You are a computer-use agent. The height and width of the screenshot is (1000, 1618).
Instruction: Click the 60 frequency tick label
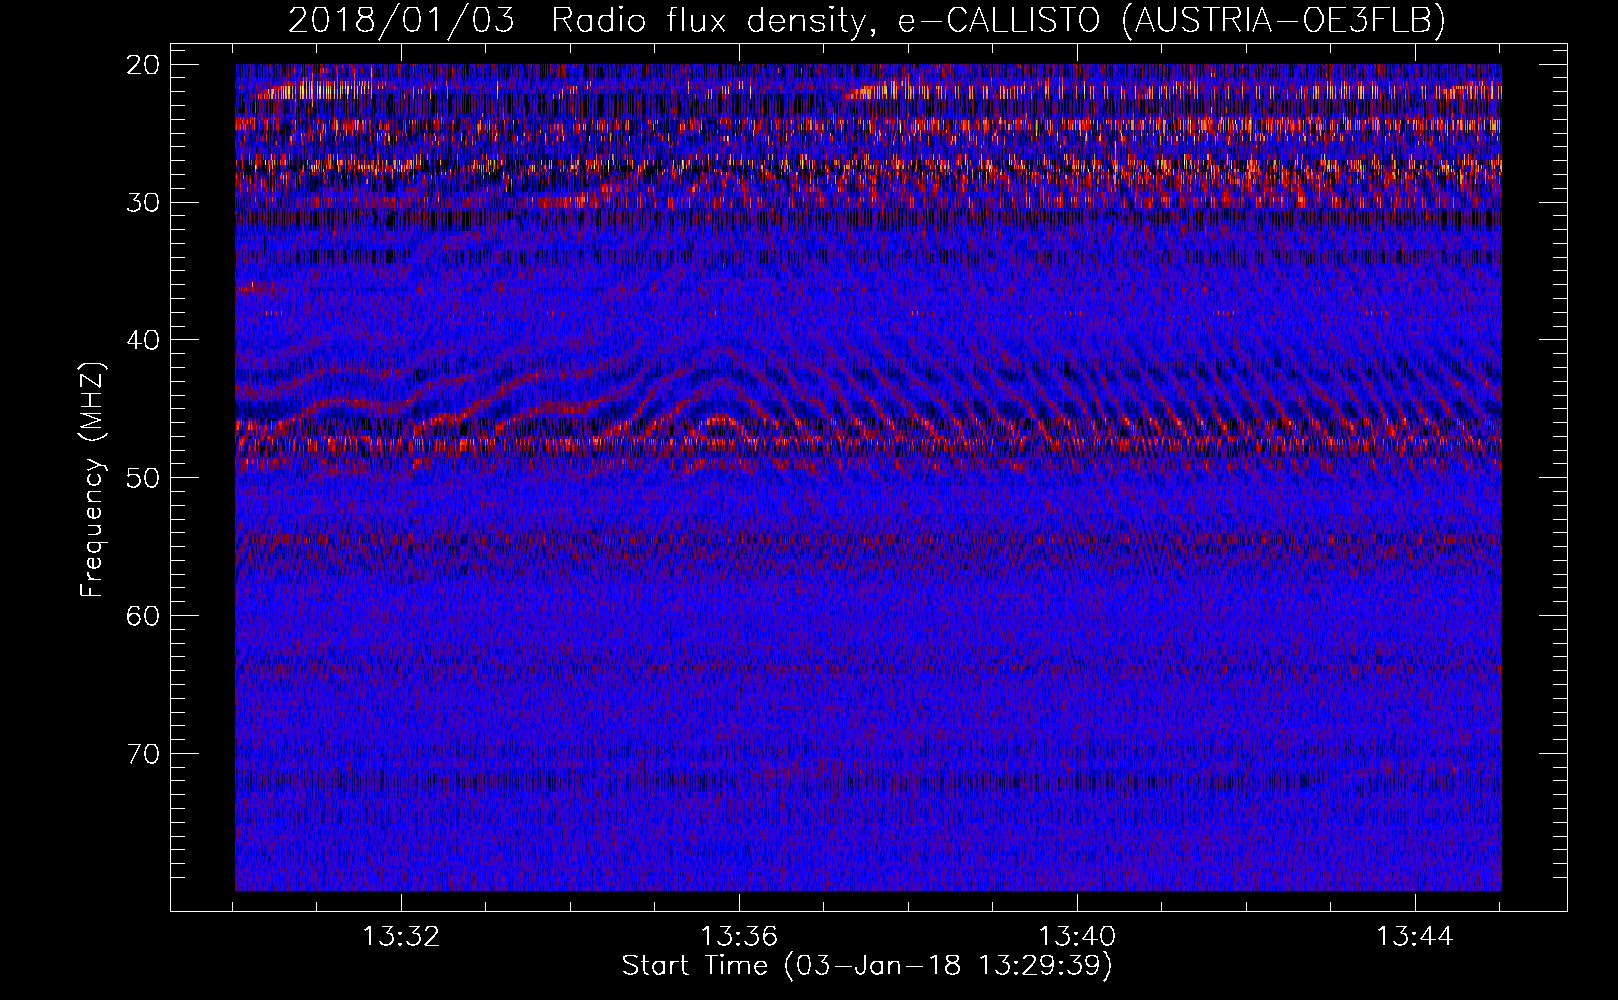144,616
